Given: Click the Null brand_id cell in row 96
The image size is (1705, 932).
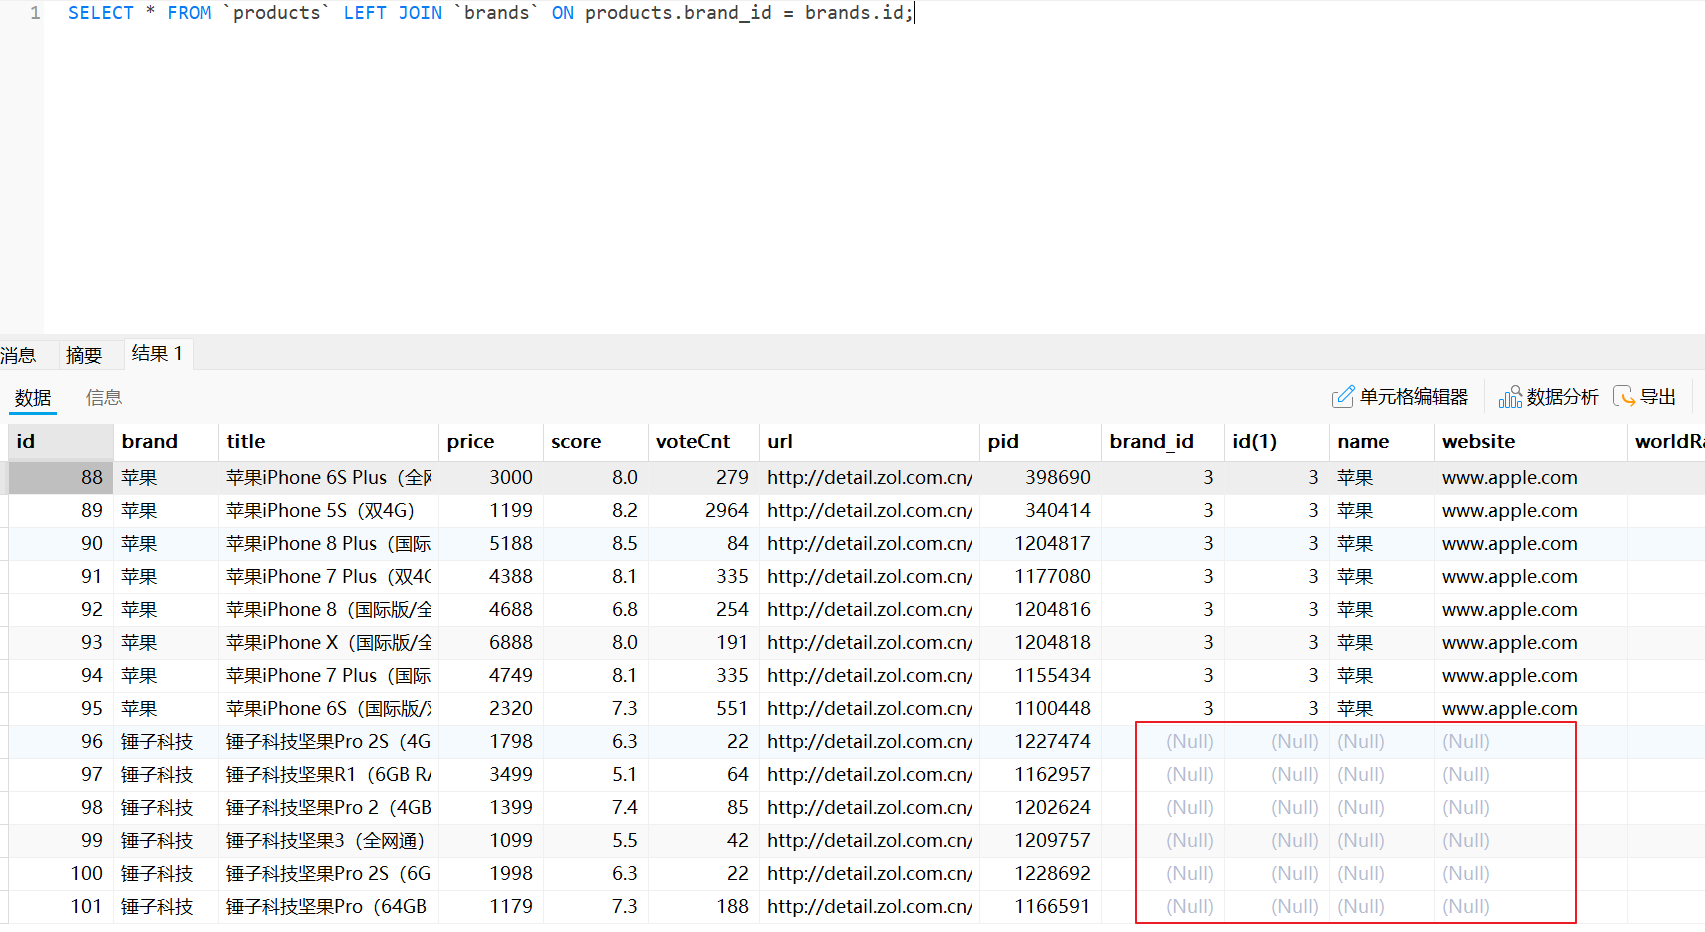Looking at the screenshot, I should coord(1189,741).
